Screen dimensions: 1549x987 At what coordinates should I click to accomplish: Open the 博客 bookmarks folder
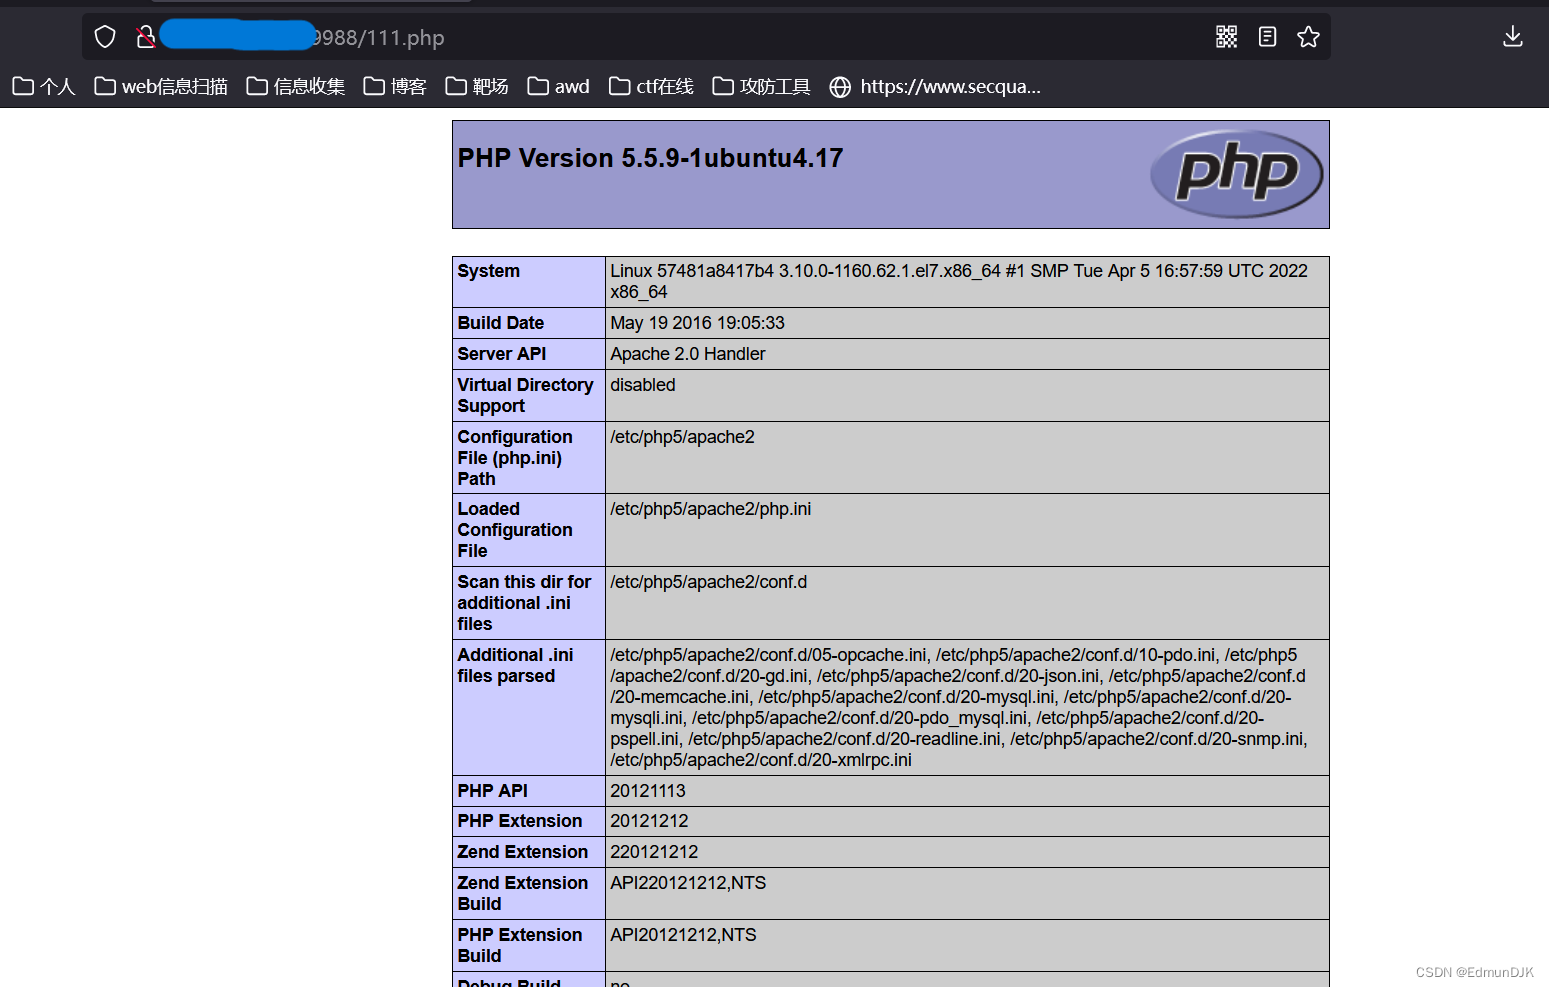[395, 87]
